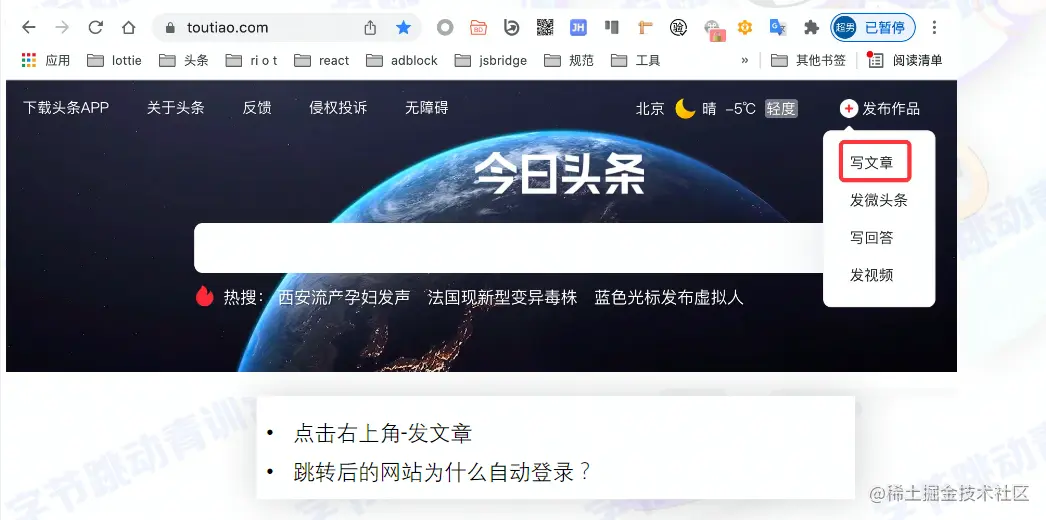Open hot search 蓝色光标发布虚拟人
The image size is (1046, 520).
click(x=669, y=297)
